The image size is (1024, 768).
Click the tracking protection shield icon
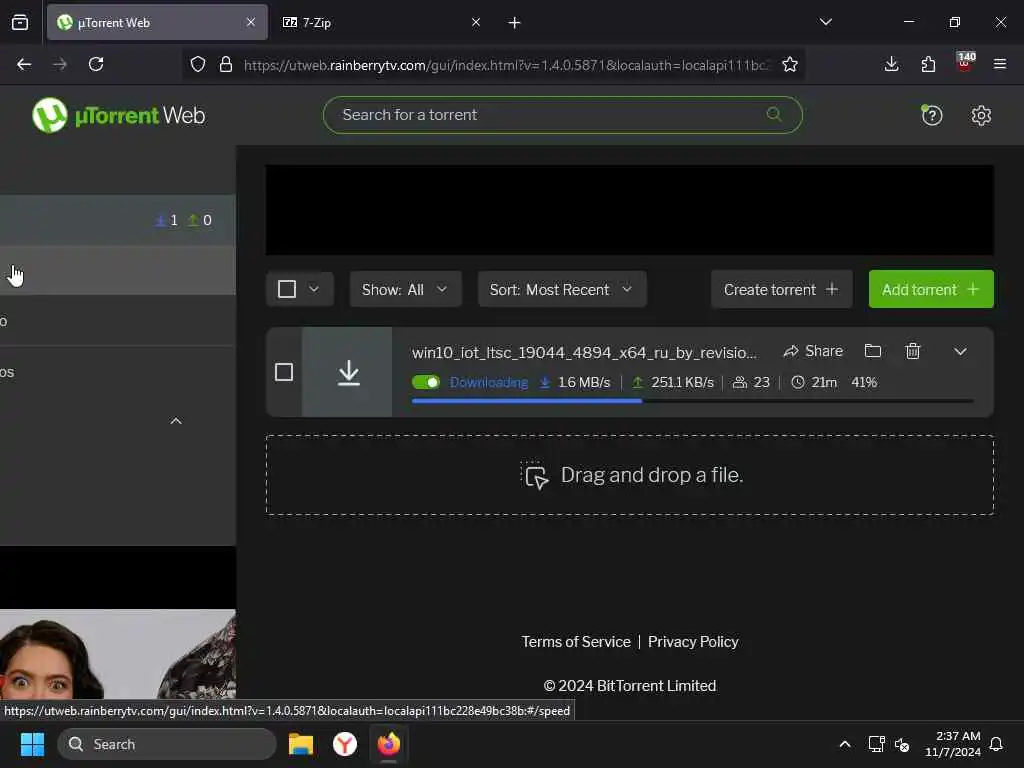tap(198, 64)
